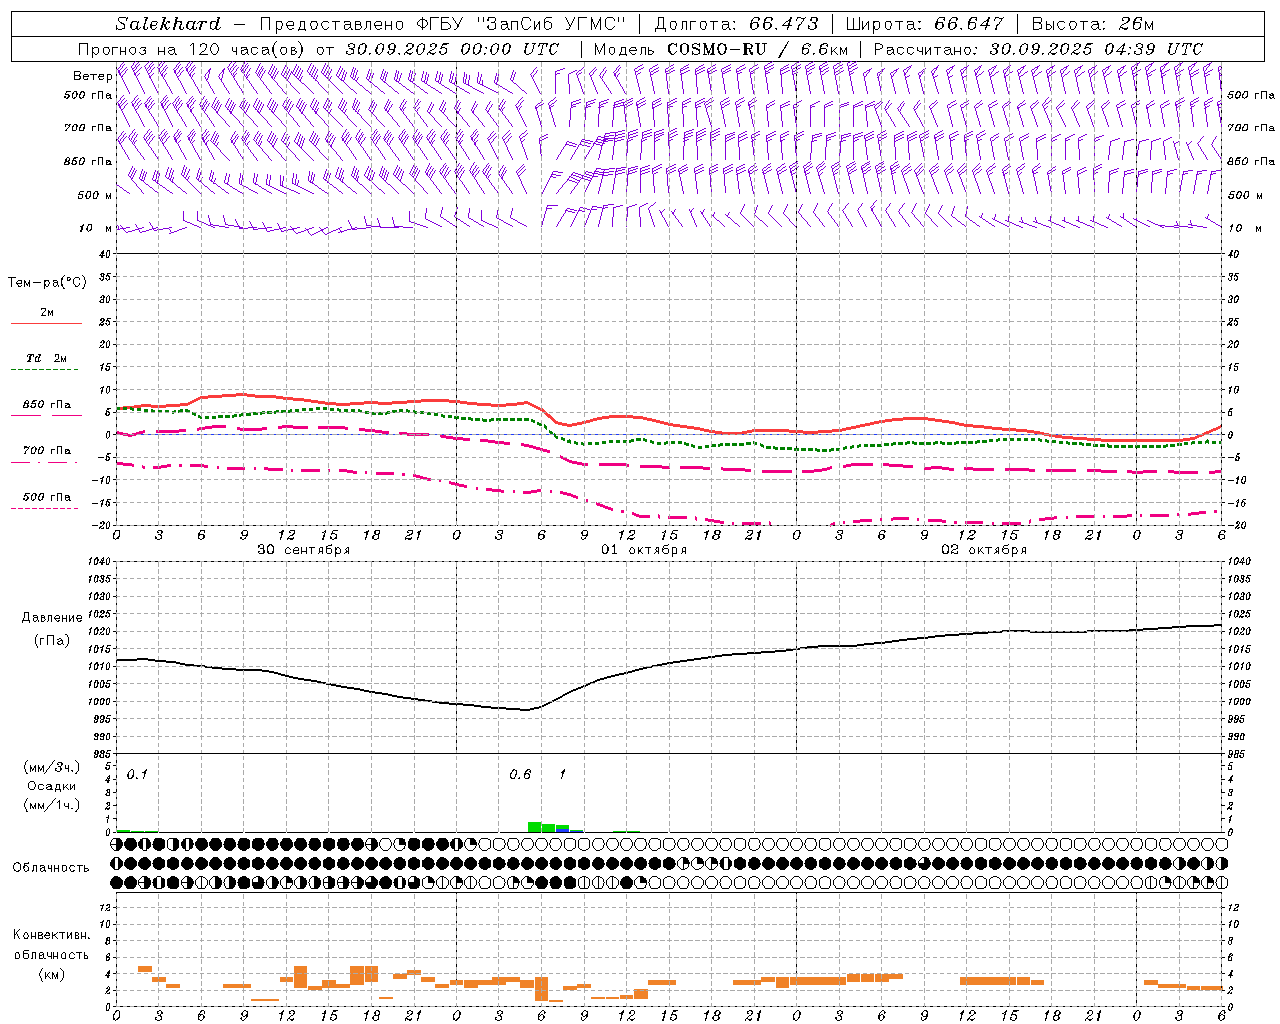Select the elevation text Высота: 26м

coord(1092,24)
